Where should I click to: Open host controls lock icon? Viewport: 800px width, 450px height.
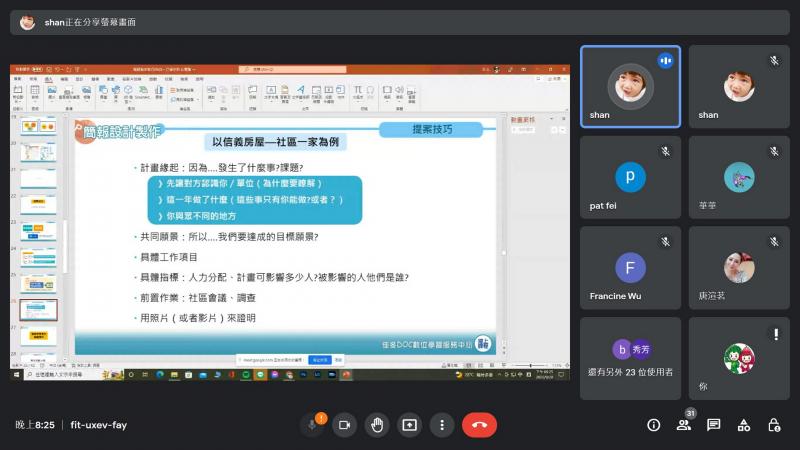click(773, 425)
